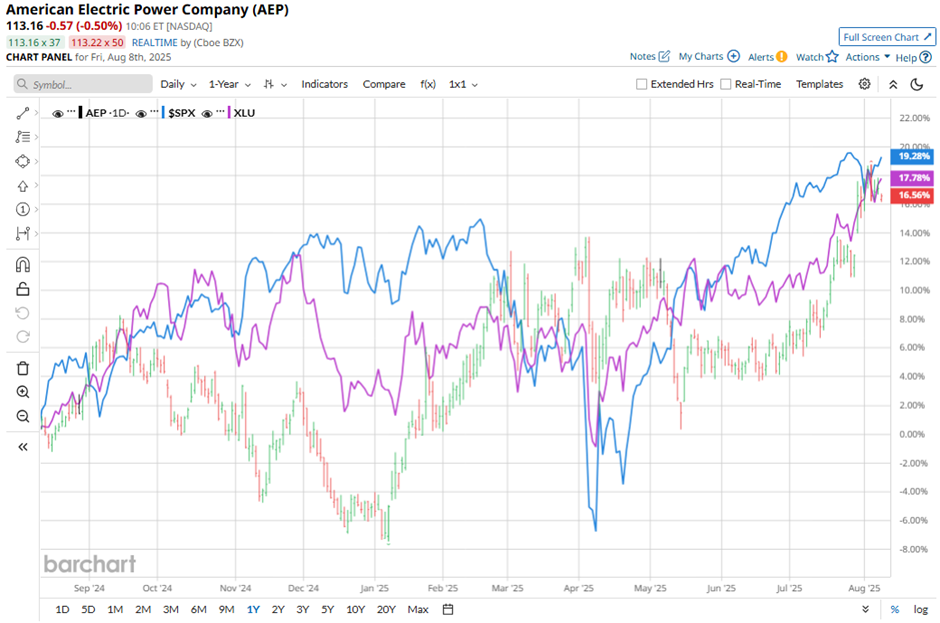Image resolution: width=940 pixels, height=623 pixels.
Task: Open the 1-Year period dropdown
Action: 230,85
